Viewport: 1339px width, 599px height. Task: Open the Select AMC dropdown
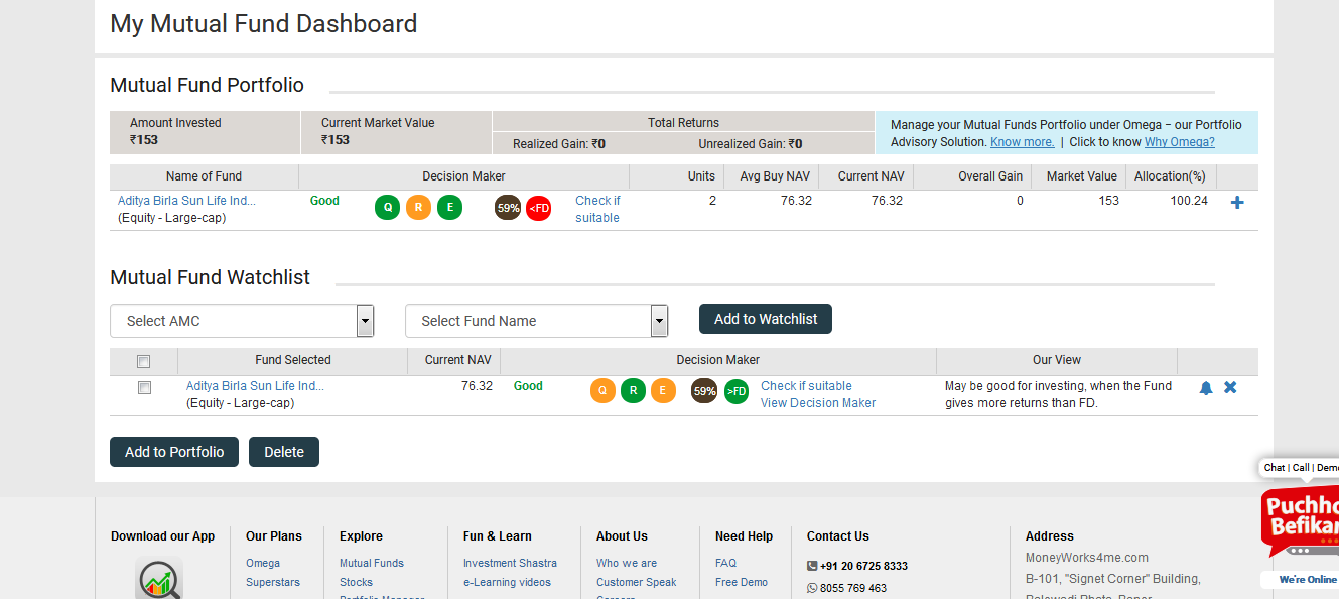tap(242, 321)
